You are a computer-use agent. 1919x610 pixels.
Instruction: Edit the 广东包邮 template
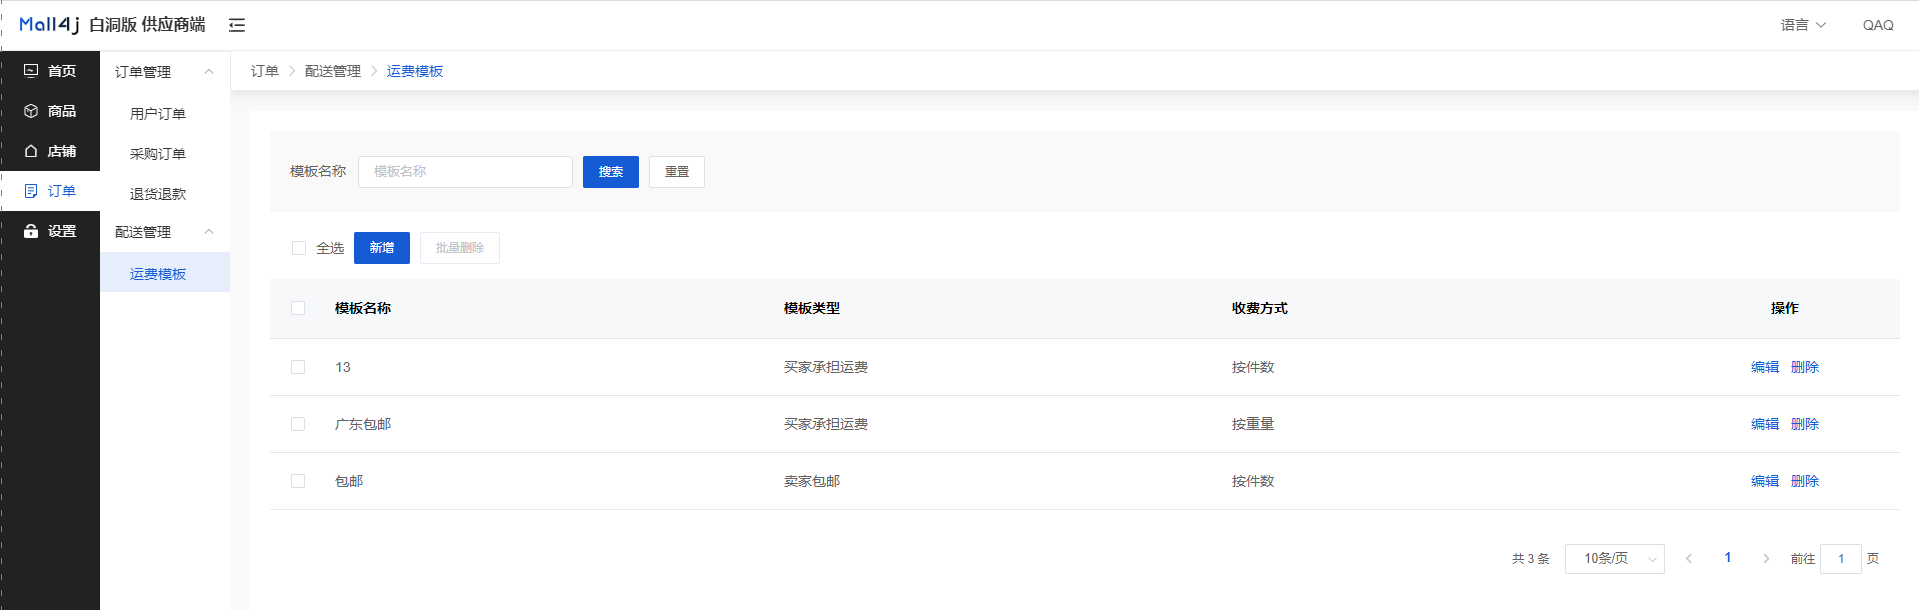pos(1765,424)
